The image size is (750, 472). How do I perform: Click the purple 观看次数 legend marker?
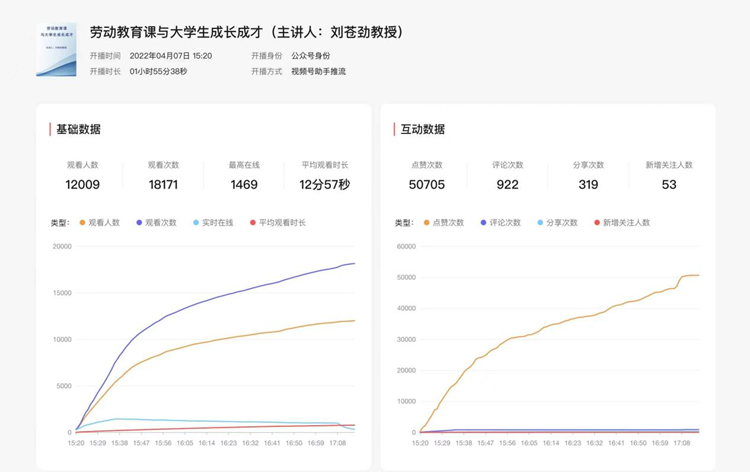(139, 222)
